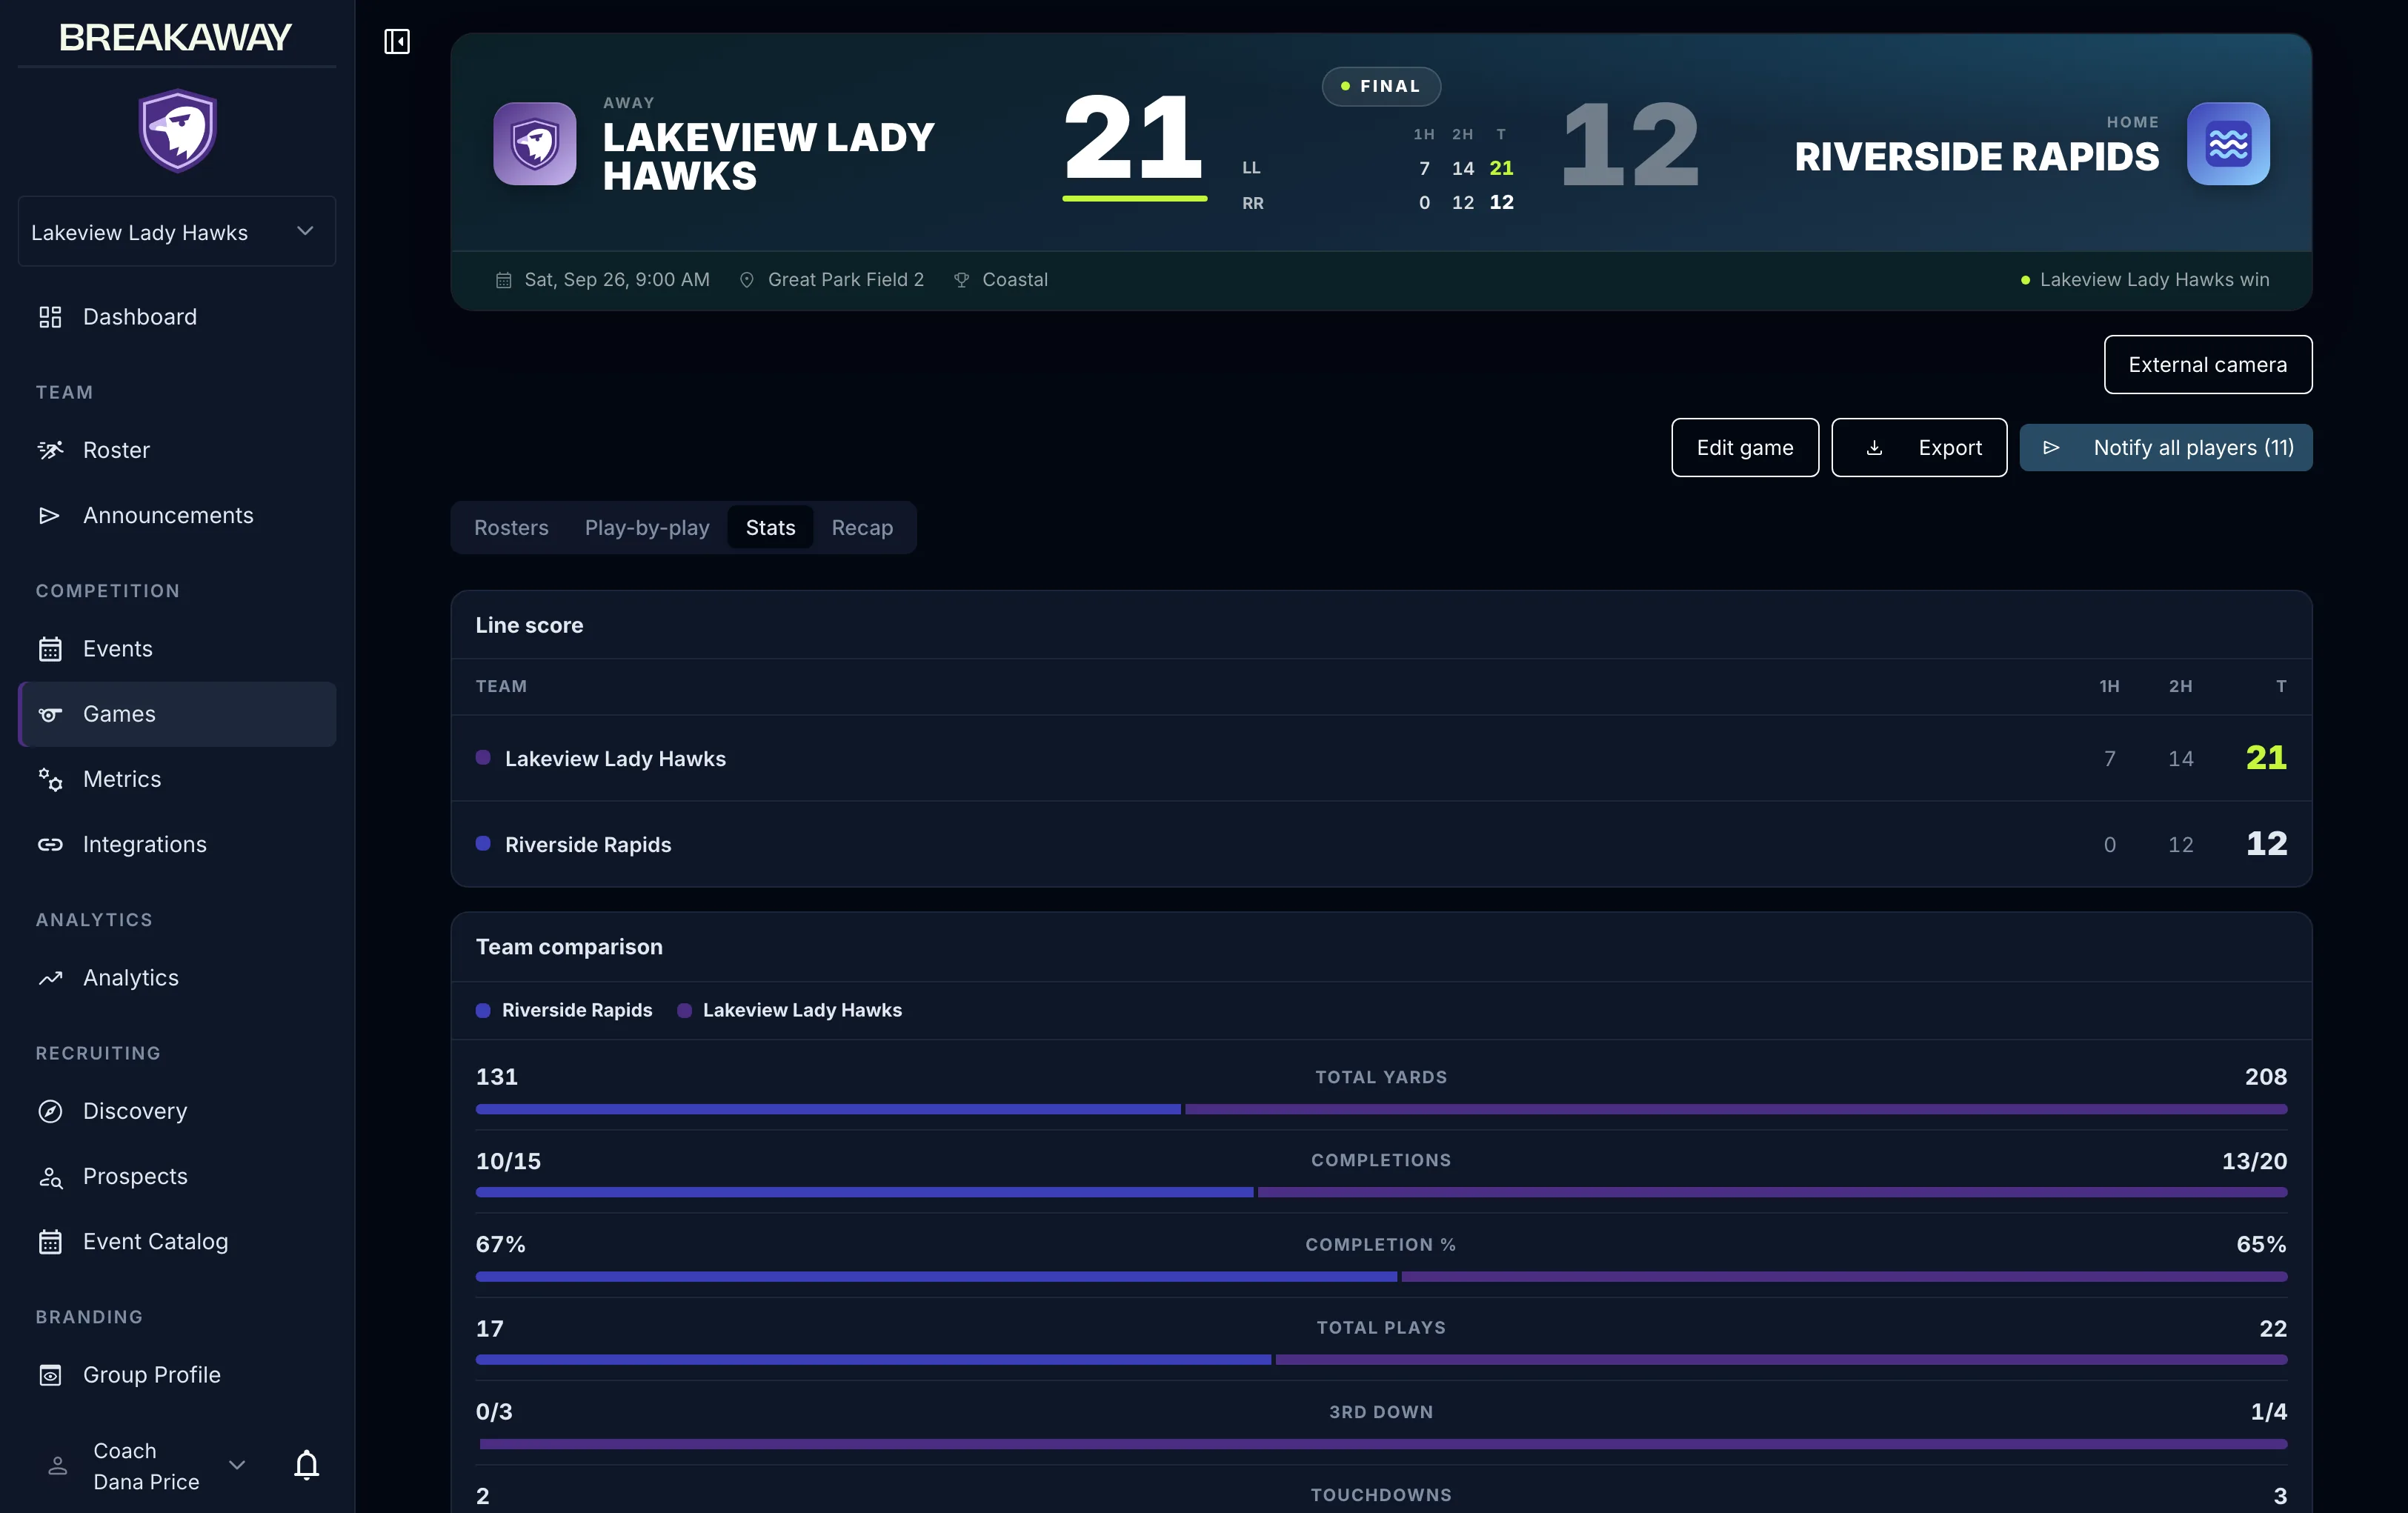Click the Total Yards comparison bar
The height and width of the screenshot is (1513, 2408).
pos(1381,1109)
